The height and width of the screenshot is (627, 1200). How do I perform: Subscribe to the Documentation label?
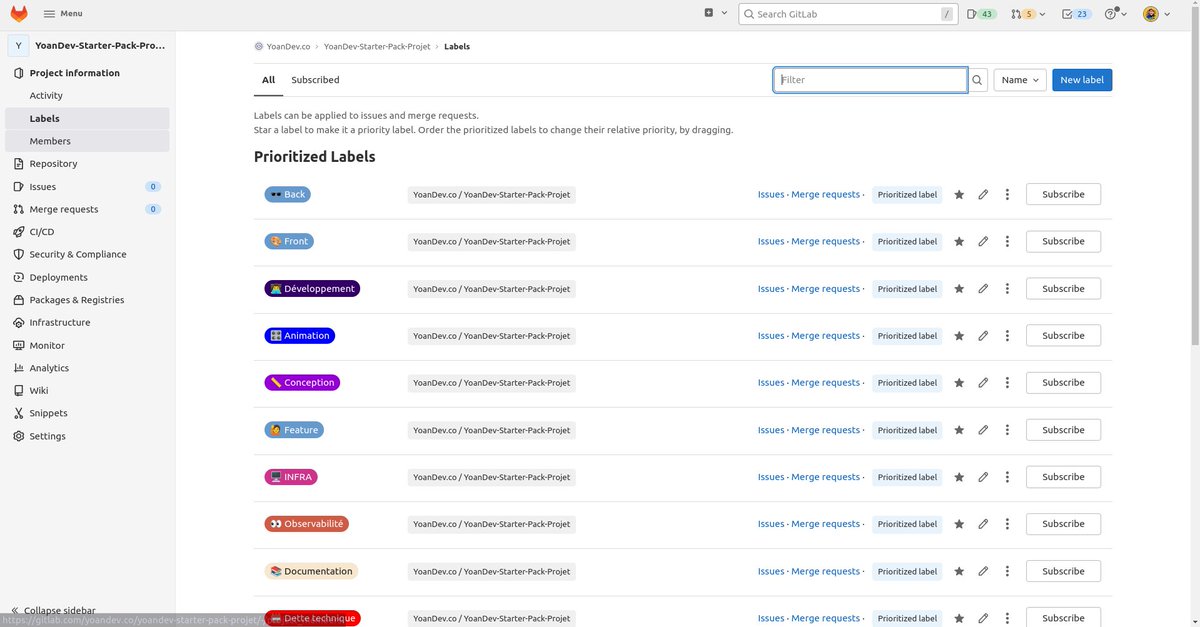pos(1062,570)
